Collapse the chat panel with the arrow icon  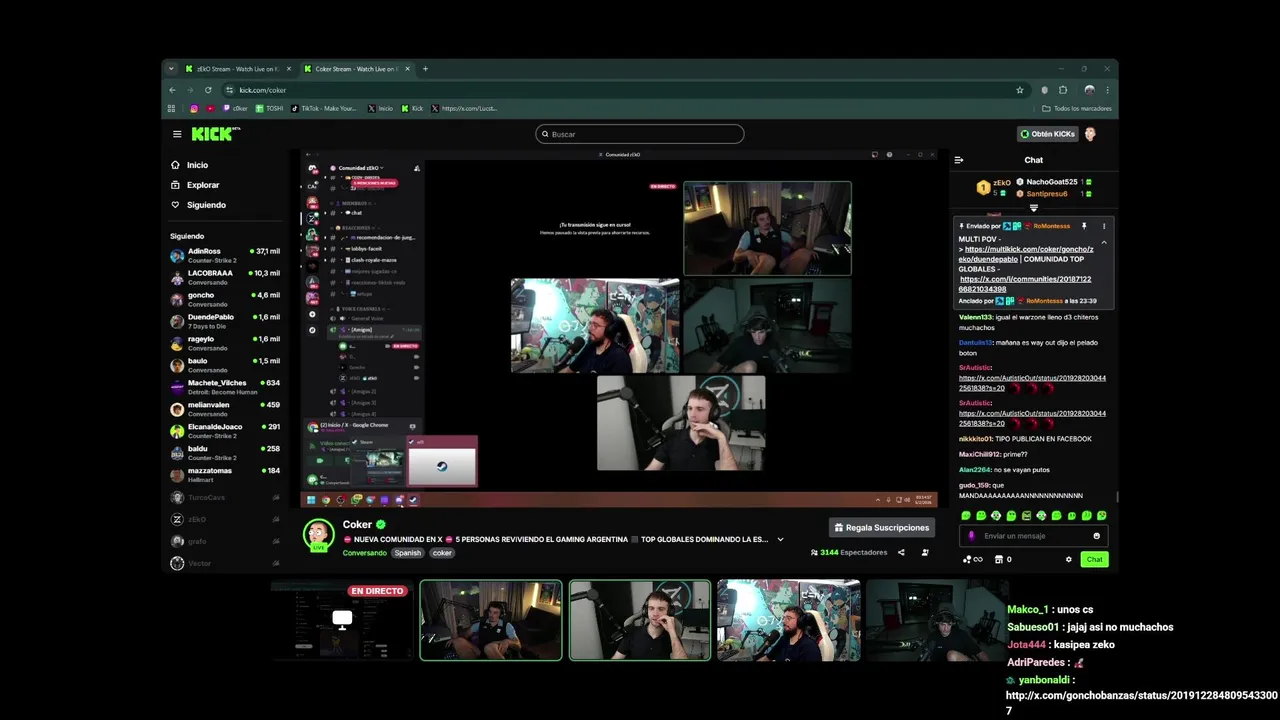tap(958, 160)
